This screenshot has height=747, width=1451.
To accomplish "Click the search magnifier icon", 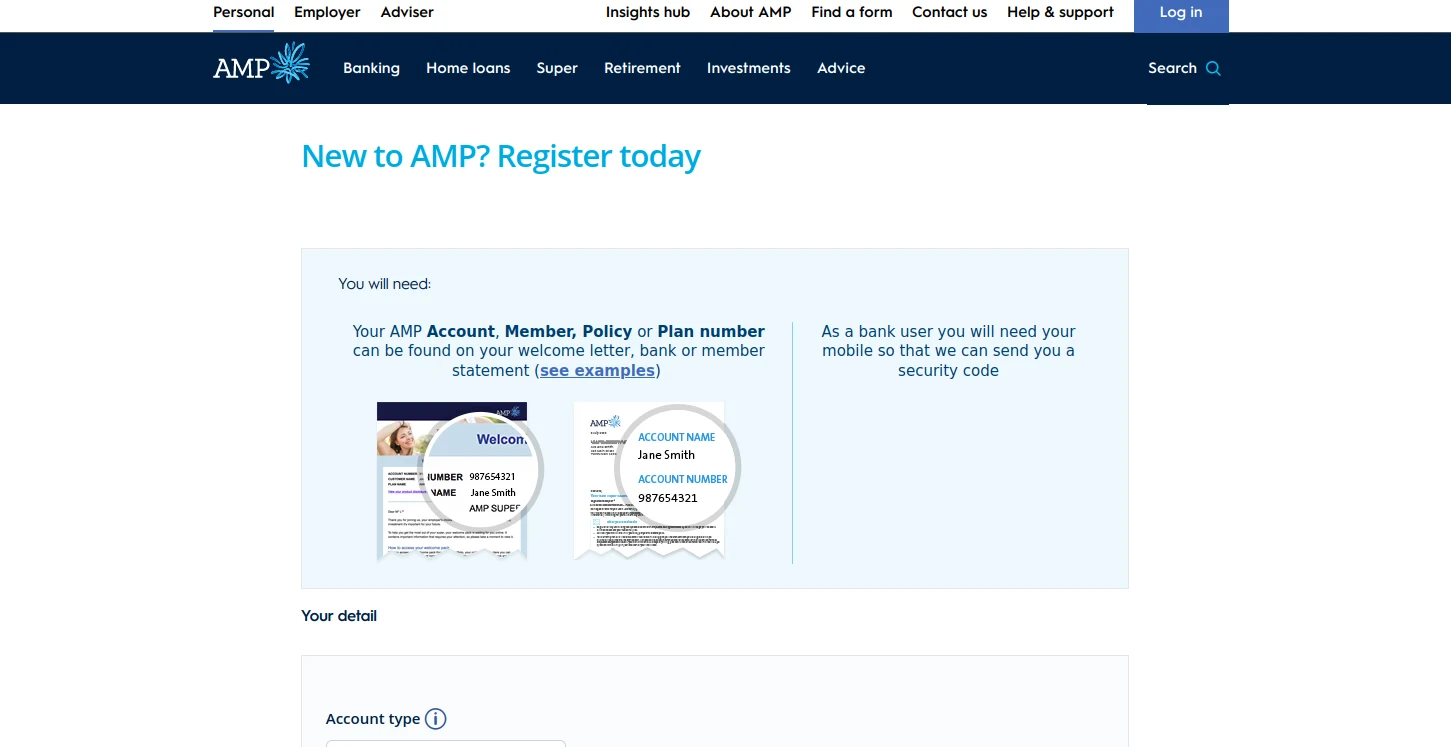I will [x=1213, y=68].
